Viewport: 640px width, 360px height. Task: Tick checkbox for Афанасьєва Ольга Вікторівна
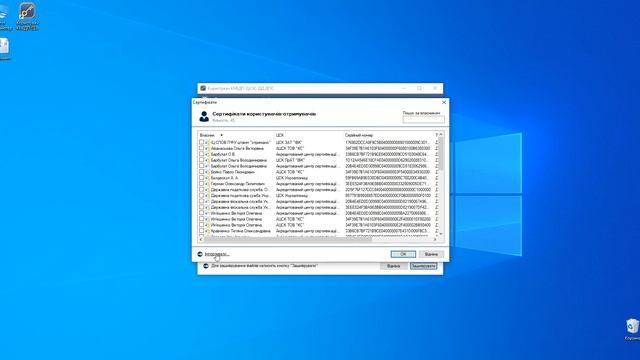[202, 149]
